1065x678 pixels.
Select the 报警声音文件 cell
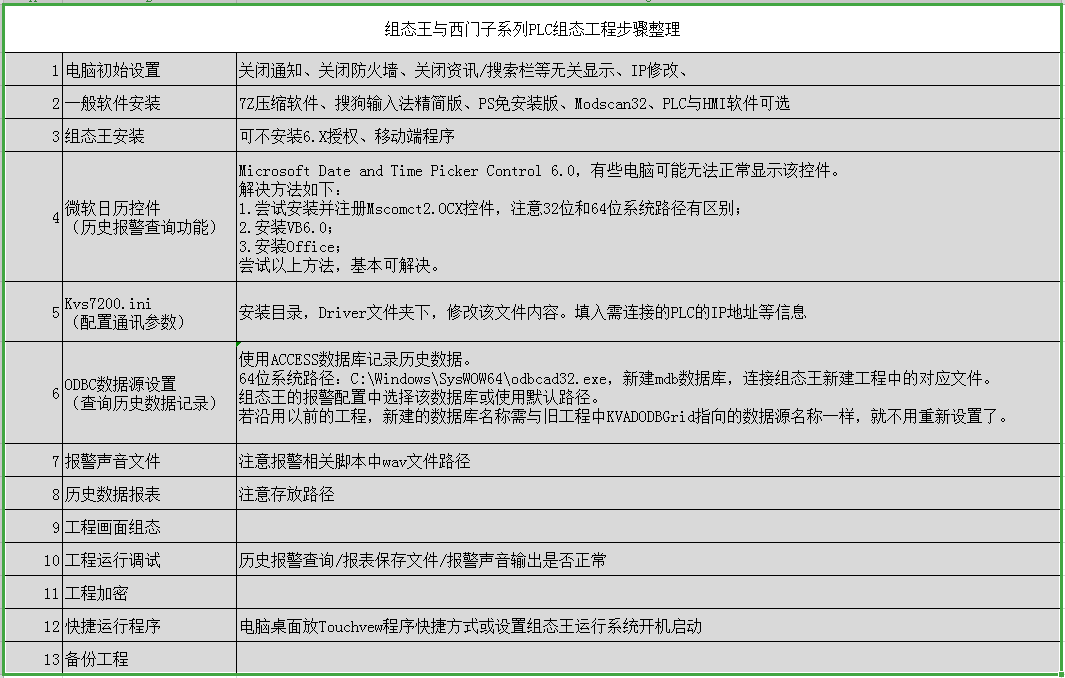click(x=148, y=461)
